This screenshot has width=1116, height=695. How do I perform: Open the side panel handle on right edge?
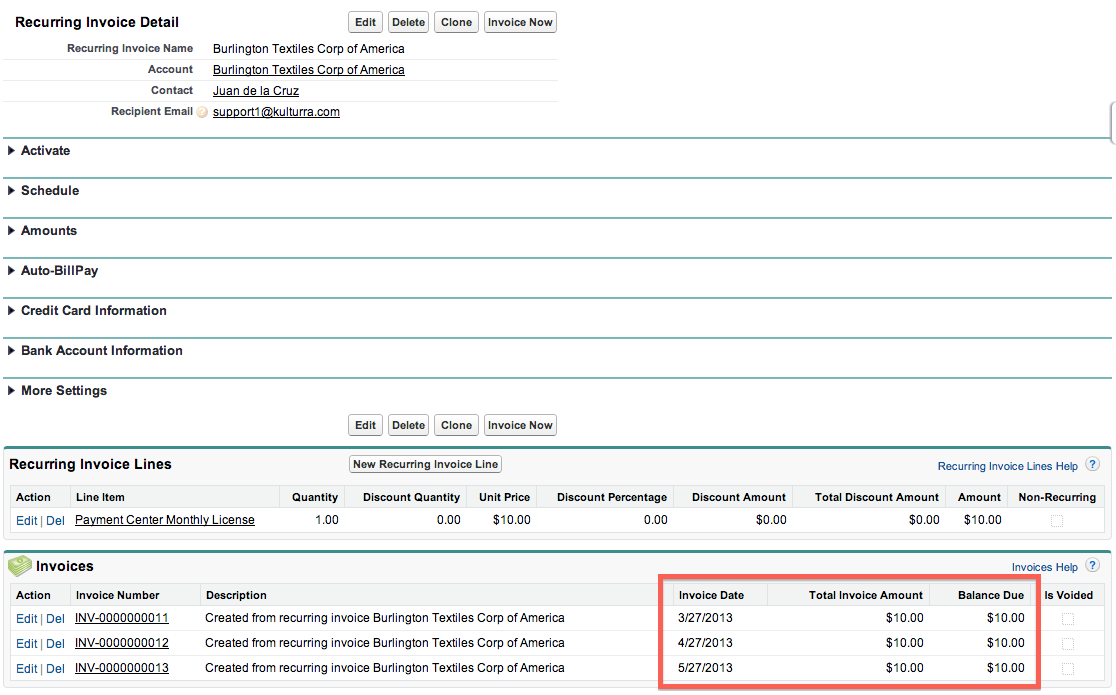tap(1112, 122)
